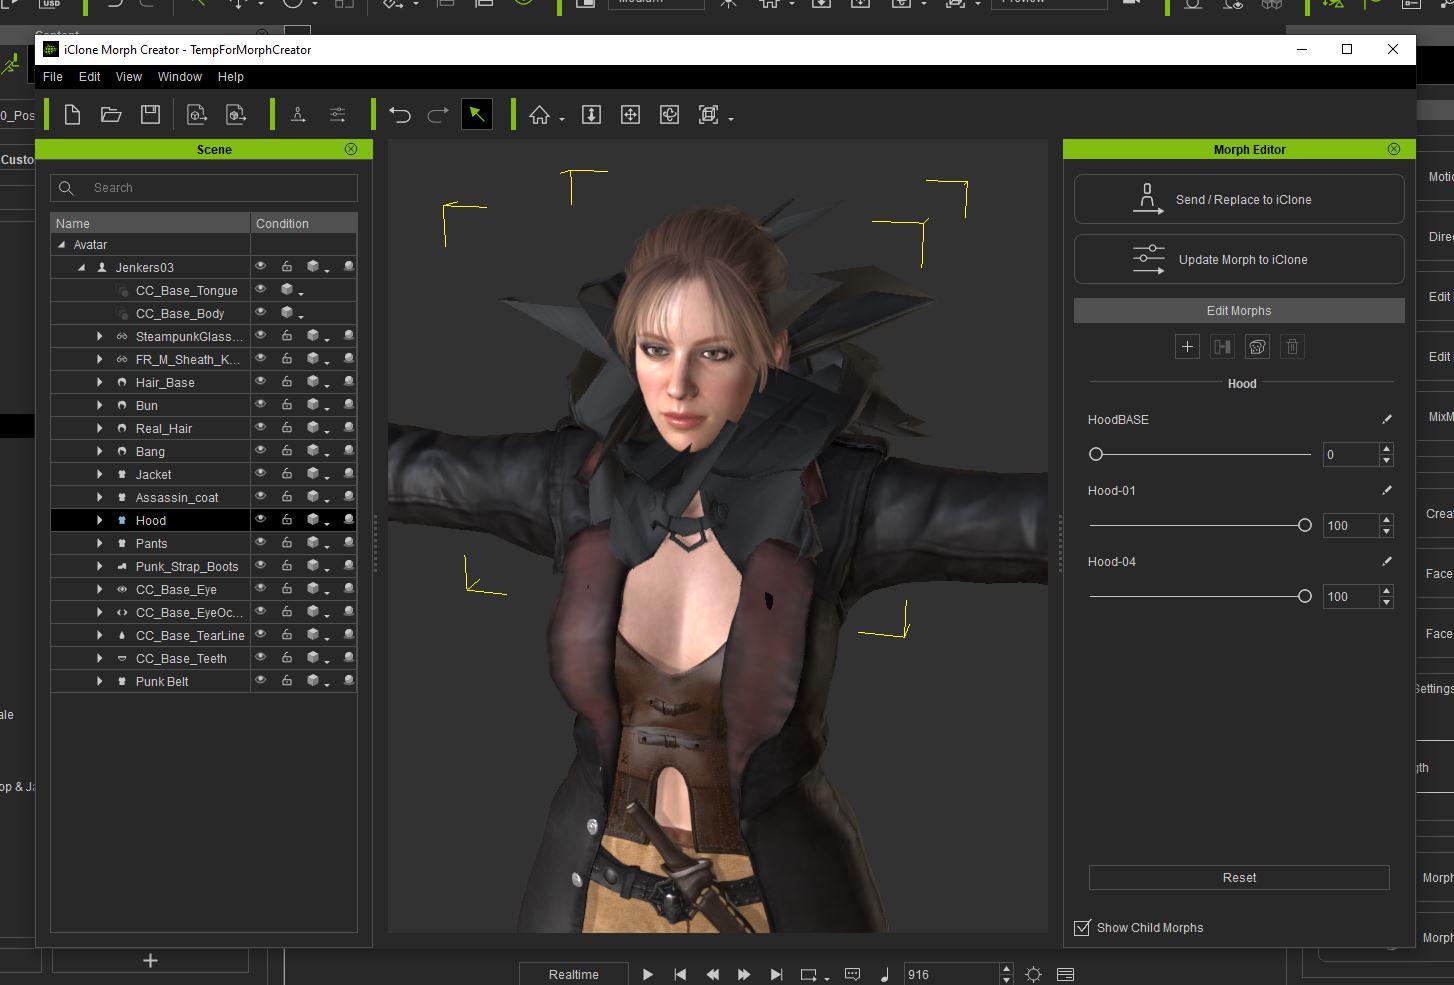Click the third icon under Edit Morphs
The width and height of the screenshot is (1454, 985).
(1257, 347)
